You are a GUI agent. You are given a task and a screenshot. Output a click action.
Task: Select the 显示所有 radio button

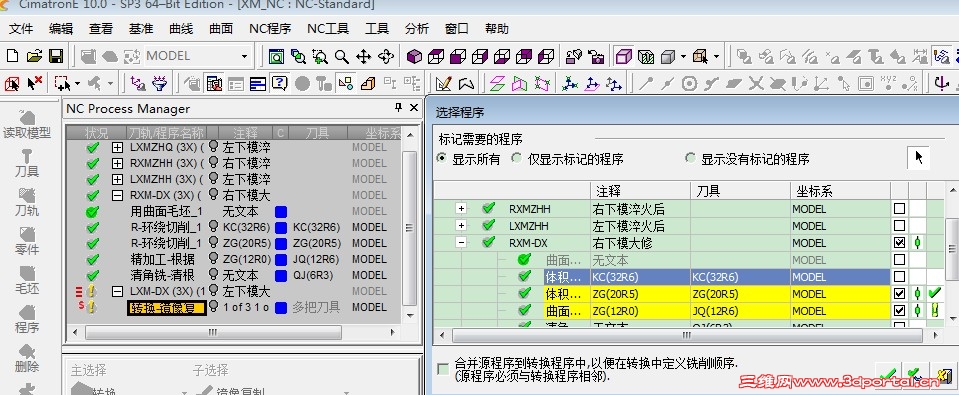[x=442, y=158]
